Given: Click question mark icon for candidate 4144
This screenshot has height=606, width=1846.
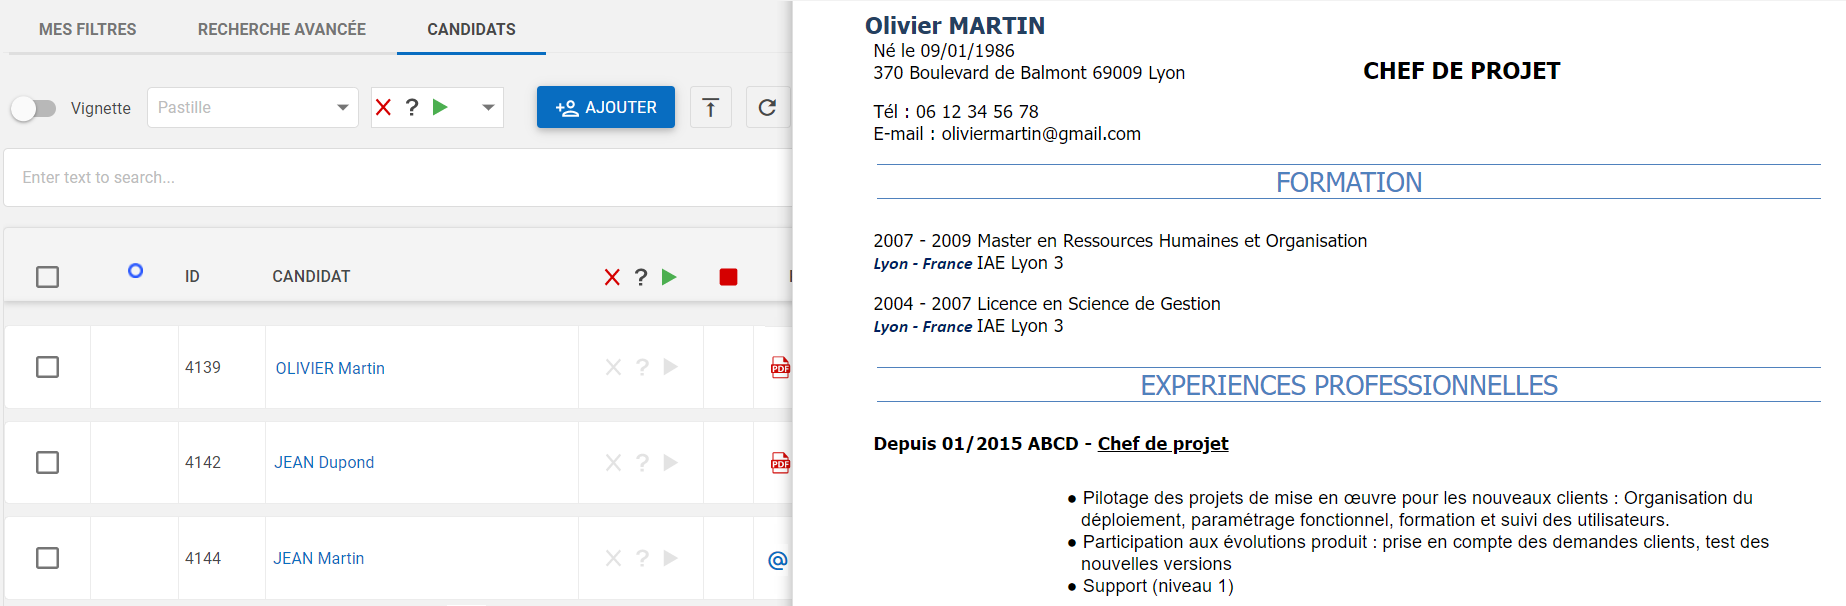Looking at the screenshot, I should (642, 558).
